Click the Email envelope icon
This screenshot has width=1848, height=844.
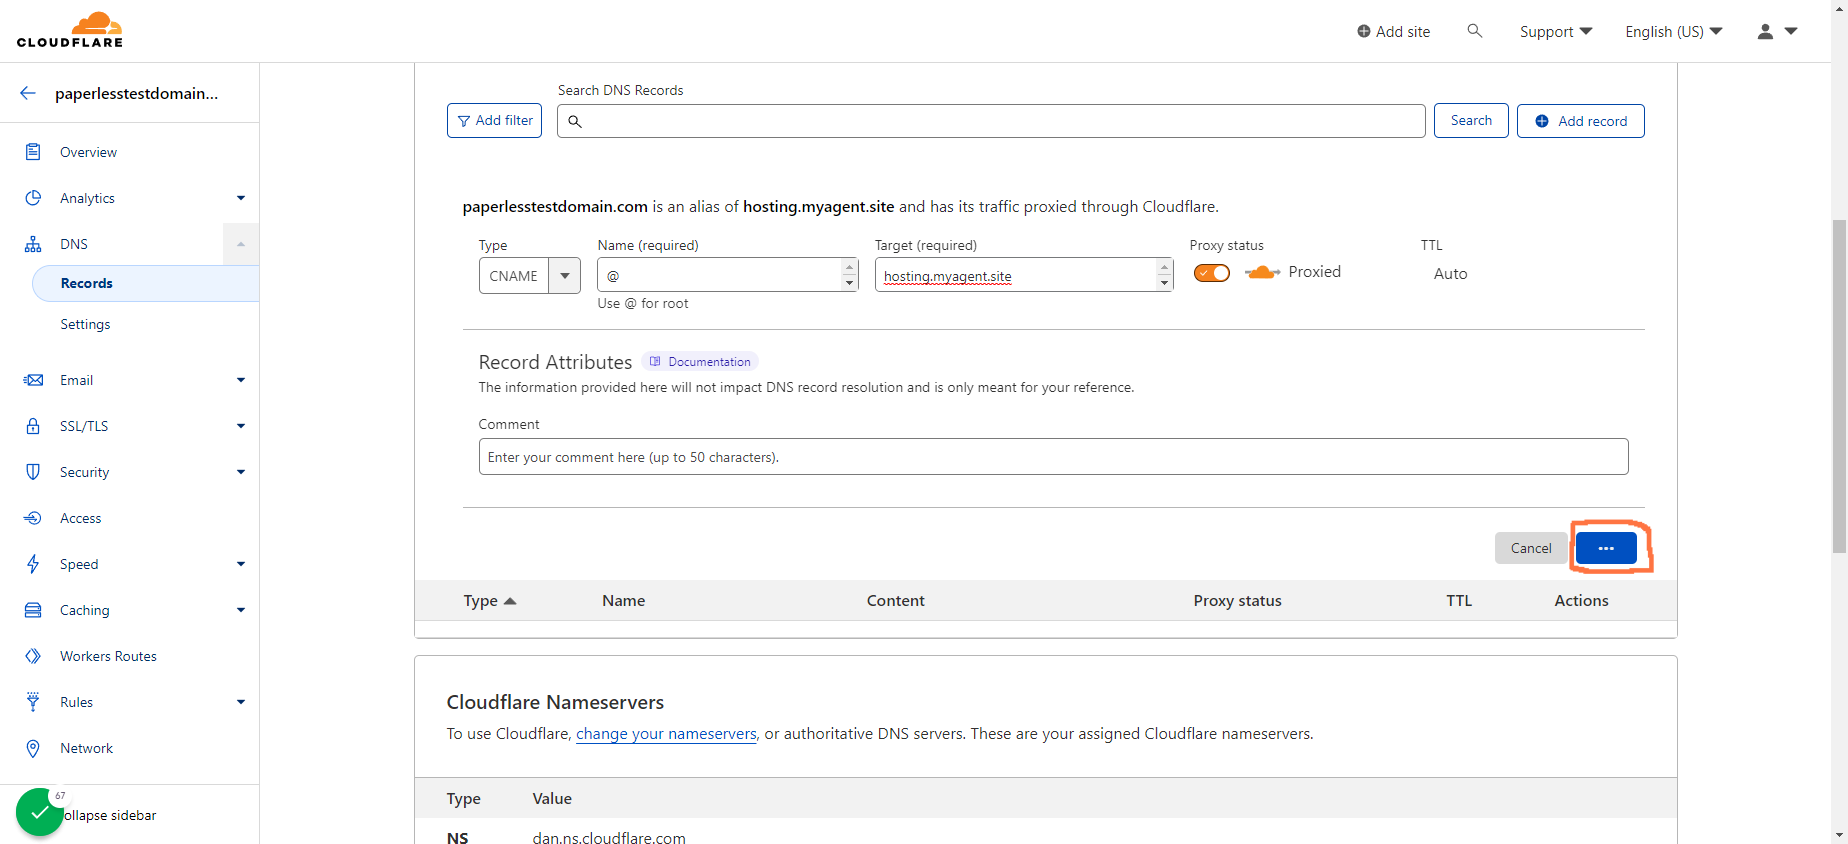click(33, 380)
